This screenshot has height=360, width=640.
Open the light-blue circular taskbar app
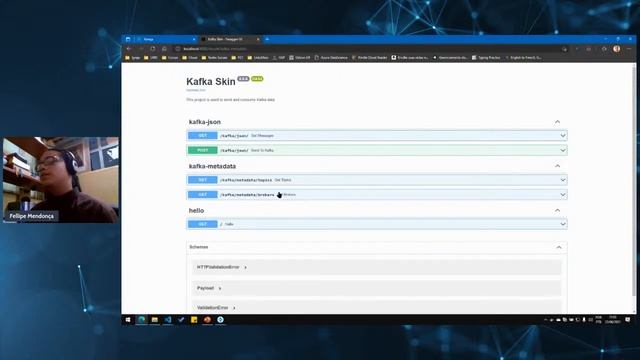220,320
